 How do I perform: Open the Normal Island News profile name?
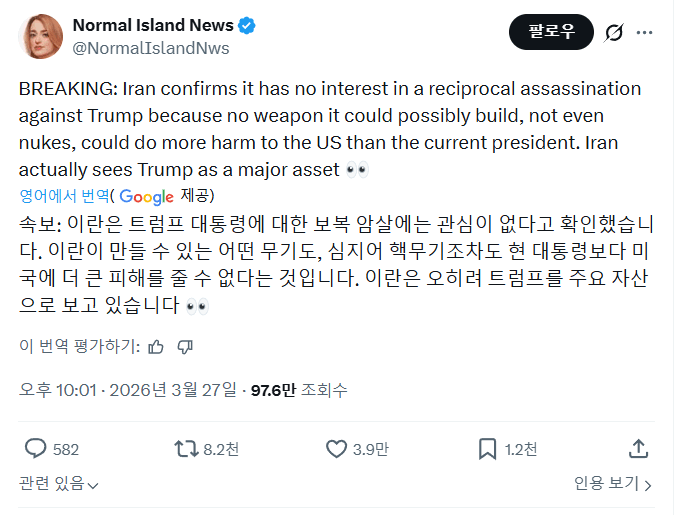pyautogui.click(x=153, y=25)
